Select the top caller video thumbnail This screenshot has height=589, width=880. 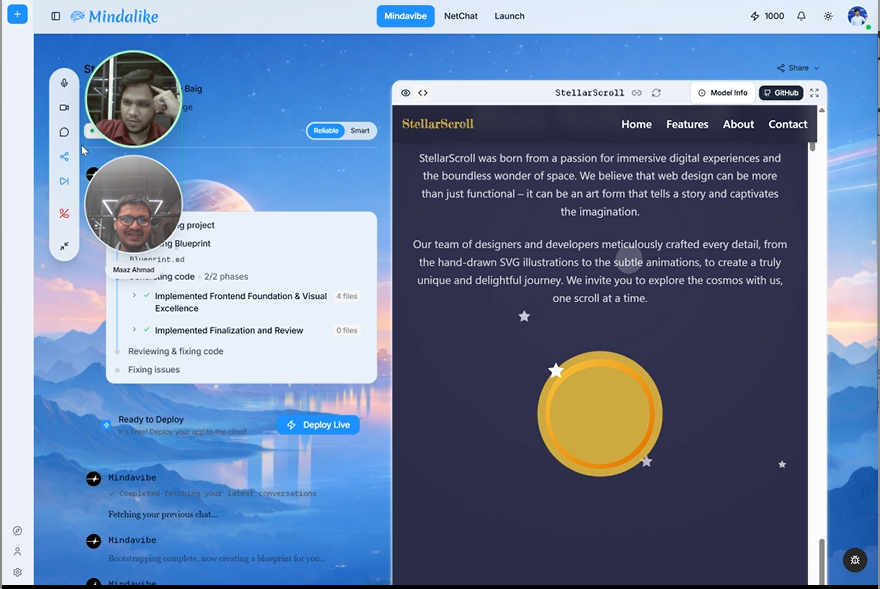134,99
